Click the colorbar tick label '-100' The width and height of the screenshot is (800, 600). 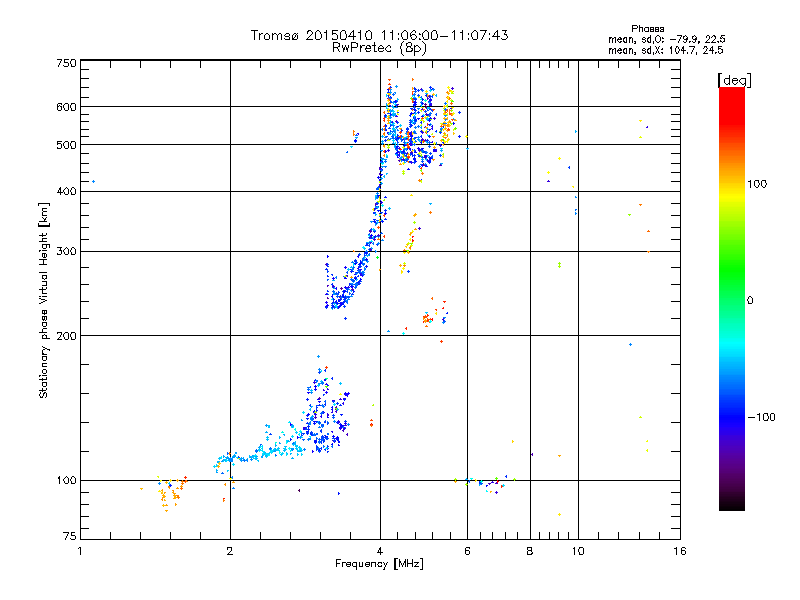761,417
